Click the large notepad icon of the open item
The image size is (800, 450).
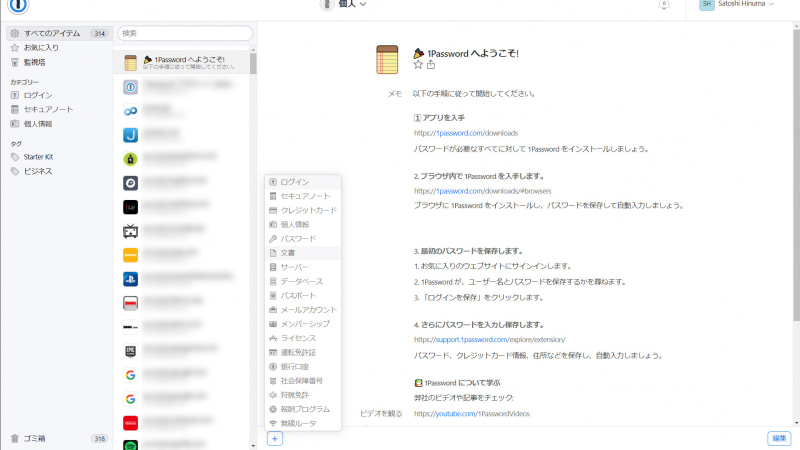[387, 60]
